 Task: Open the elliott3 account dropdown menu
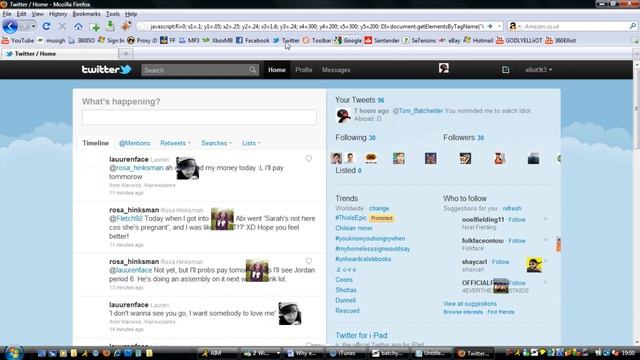(538, 70)
